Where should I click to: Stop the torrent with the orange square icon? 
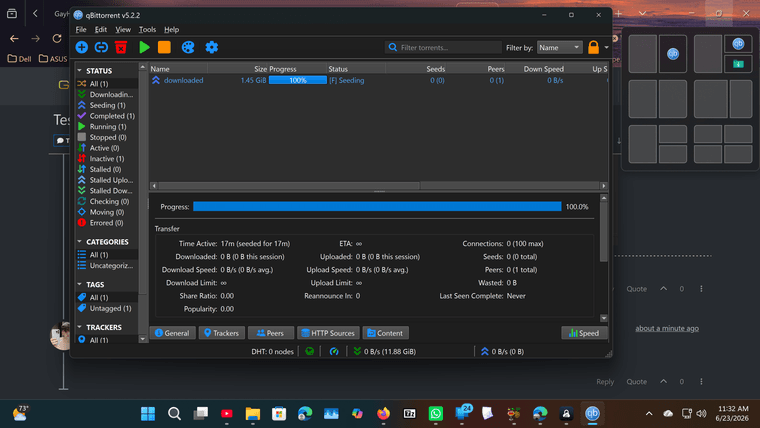click(x=164, y=47)
